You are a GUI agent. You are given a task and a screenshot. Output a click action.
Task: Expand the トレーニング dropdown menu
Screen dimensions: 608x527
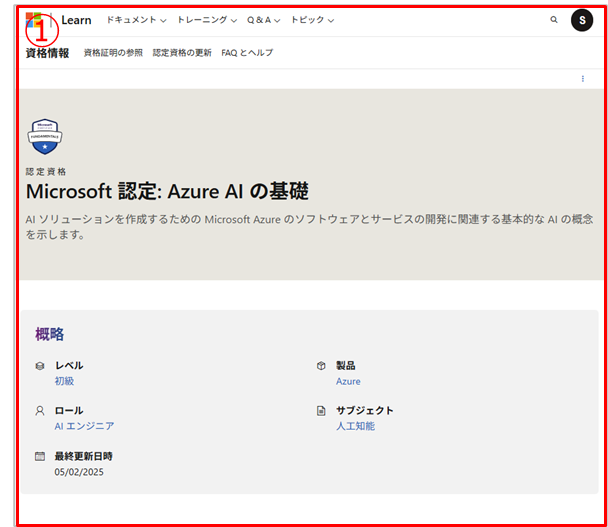point(207,20)
